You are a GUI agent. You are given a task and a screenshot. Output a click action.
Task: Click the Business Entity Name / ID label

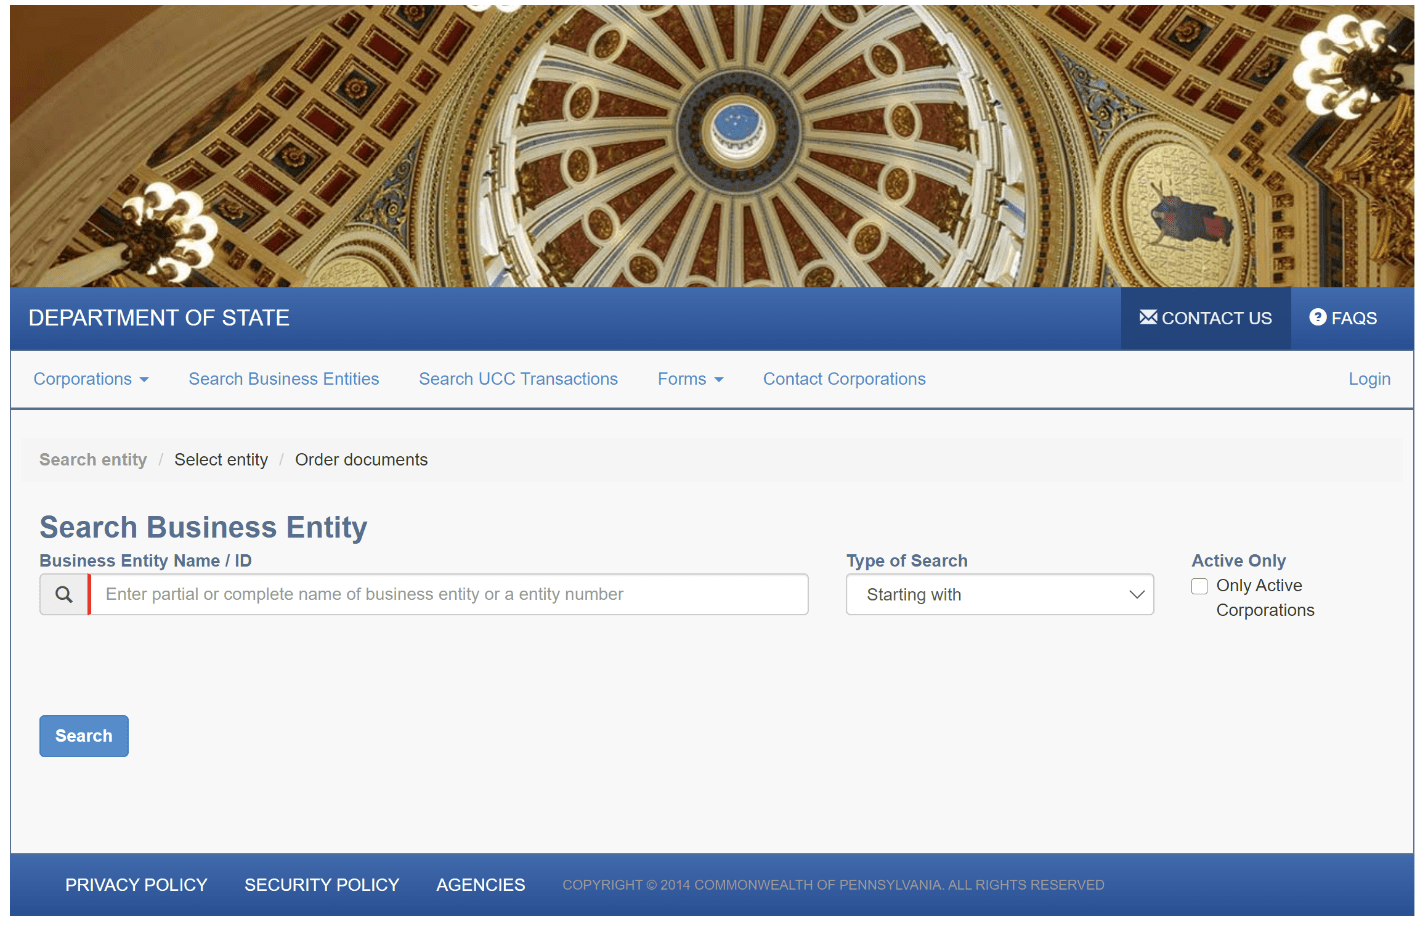tap(146, 561)
